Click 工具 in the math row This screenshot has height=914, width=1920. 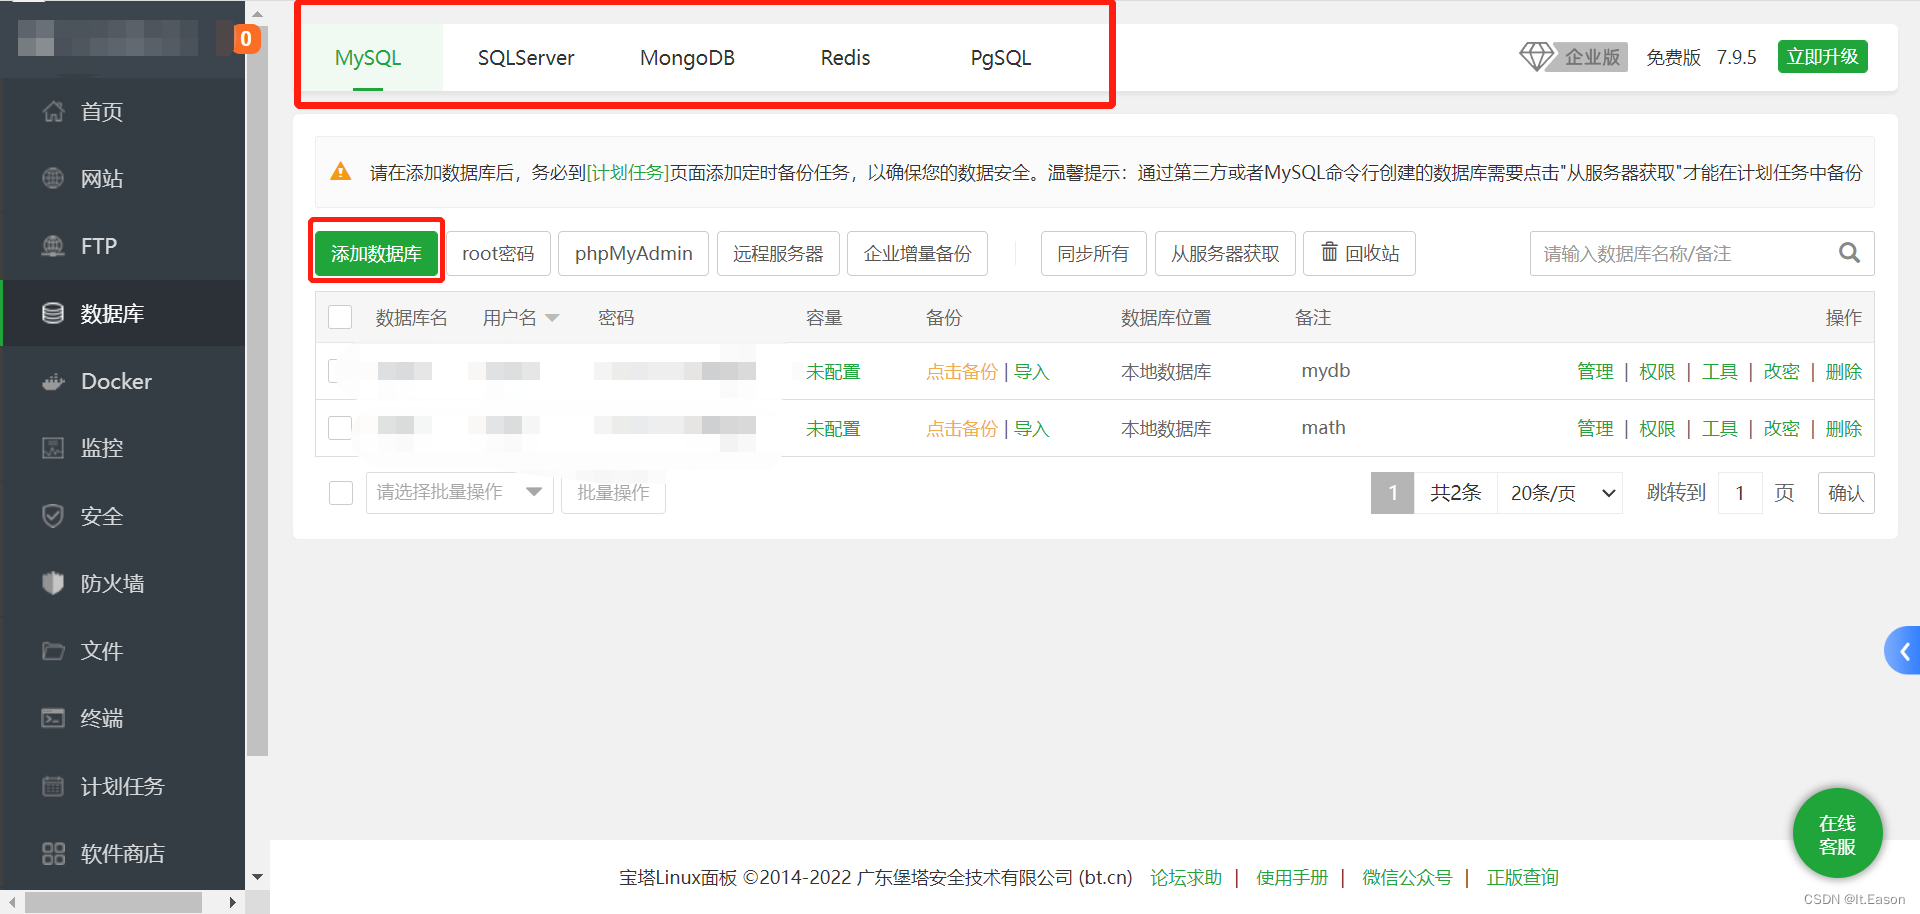coord(1719,429)
